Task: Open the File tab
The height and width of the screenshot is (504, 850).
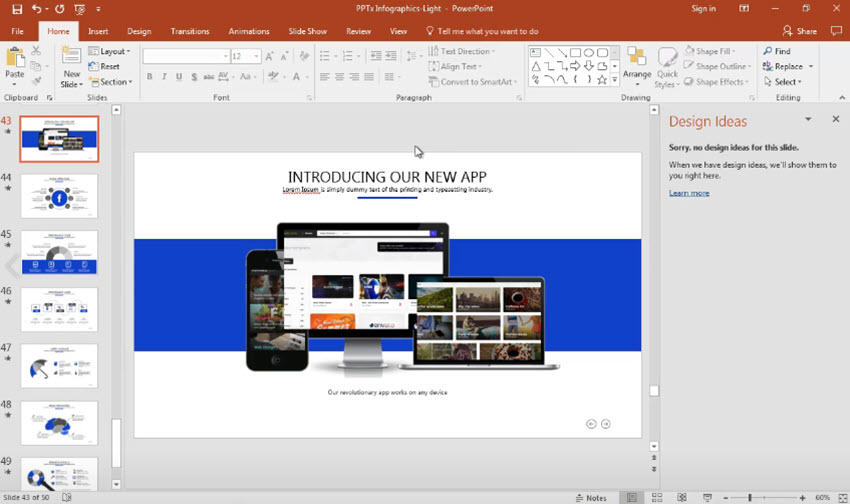Action: coord(17,31)
